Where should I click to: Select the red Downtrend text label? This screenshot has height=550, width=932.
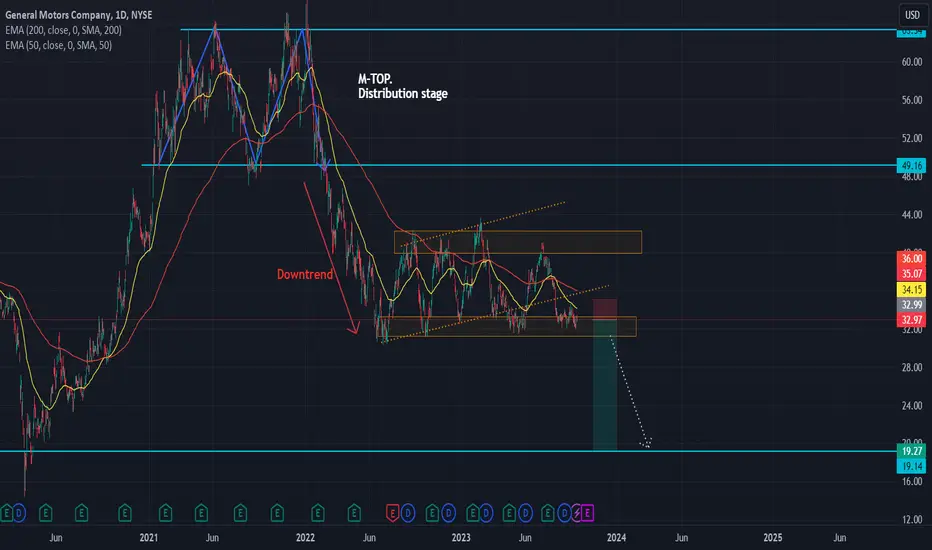point(305,274)
